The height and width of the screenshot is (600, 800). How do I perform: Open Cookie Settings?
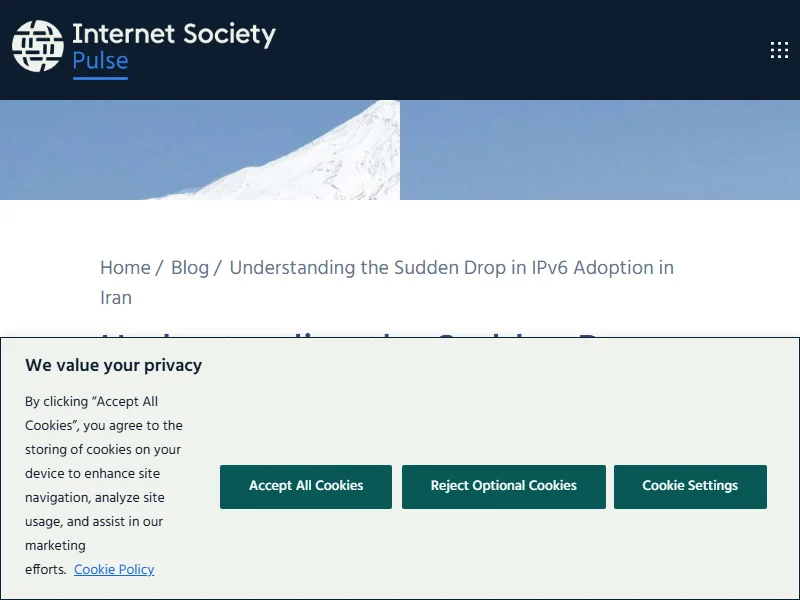coord(690,486)
